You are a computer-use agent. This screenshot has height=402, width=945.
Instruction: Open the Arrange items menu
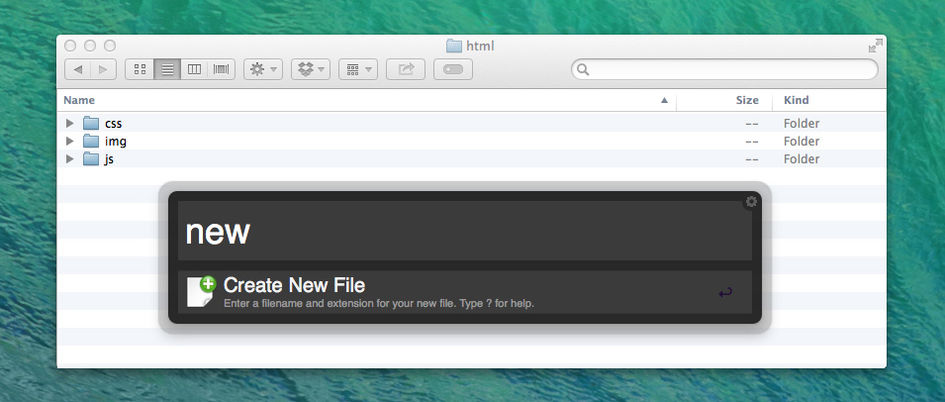[358, 69]
